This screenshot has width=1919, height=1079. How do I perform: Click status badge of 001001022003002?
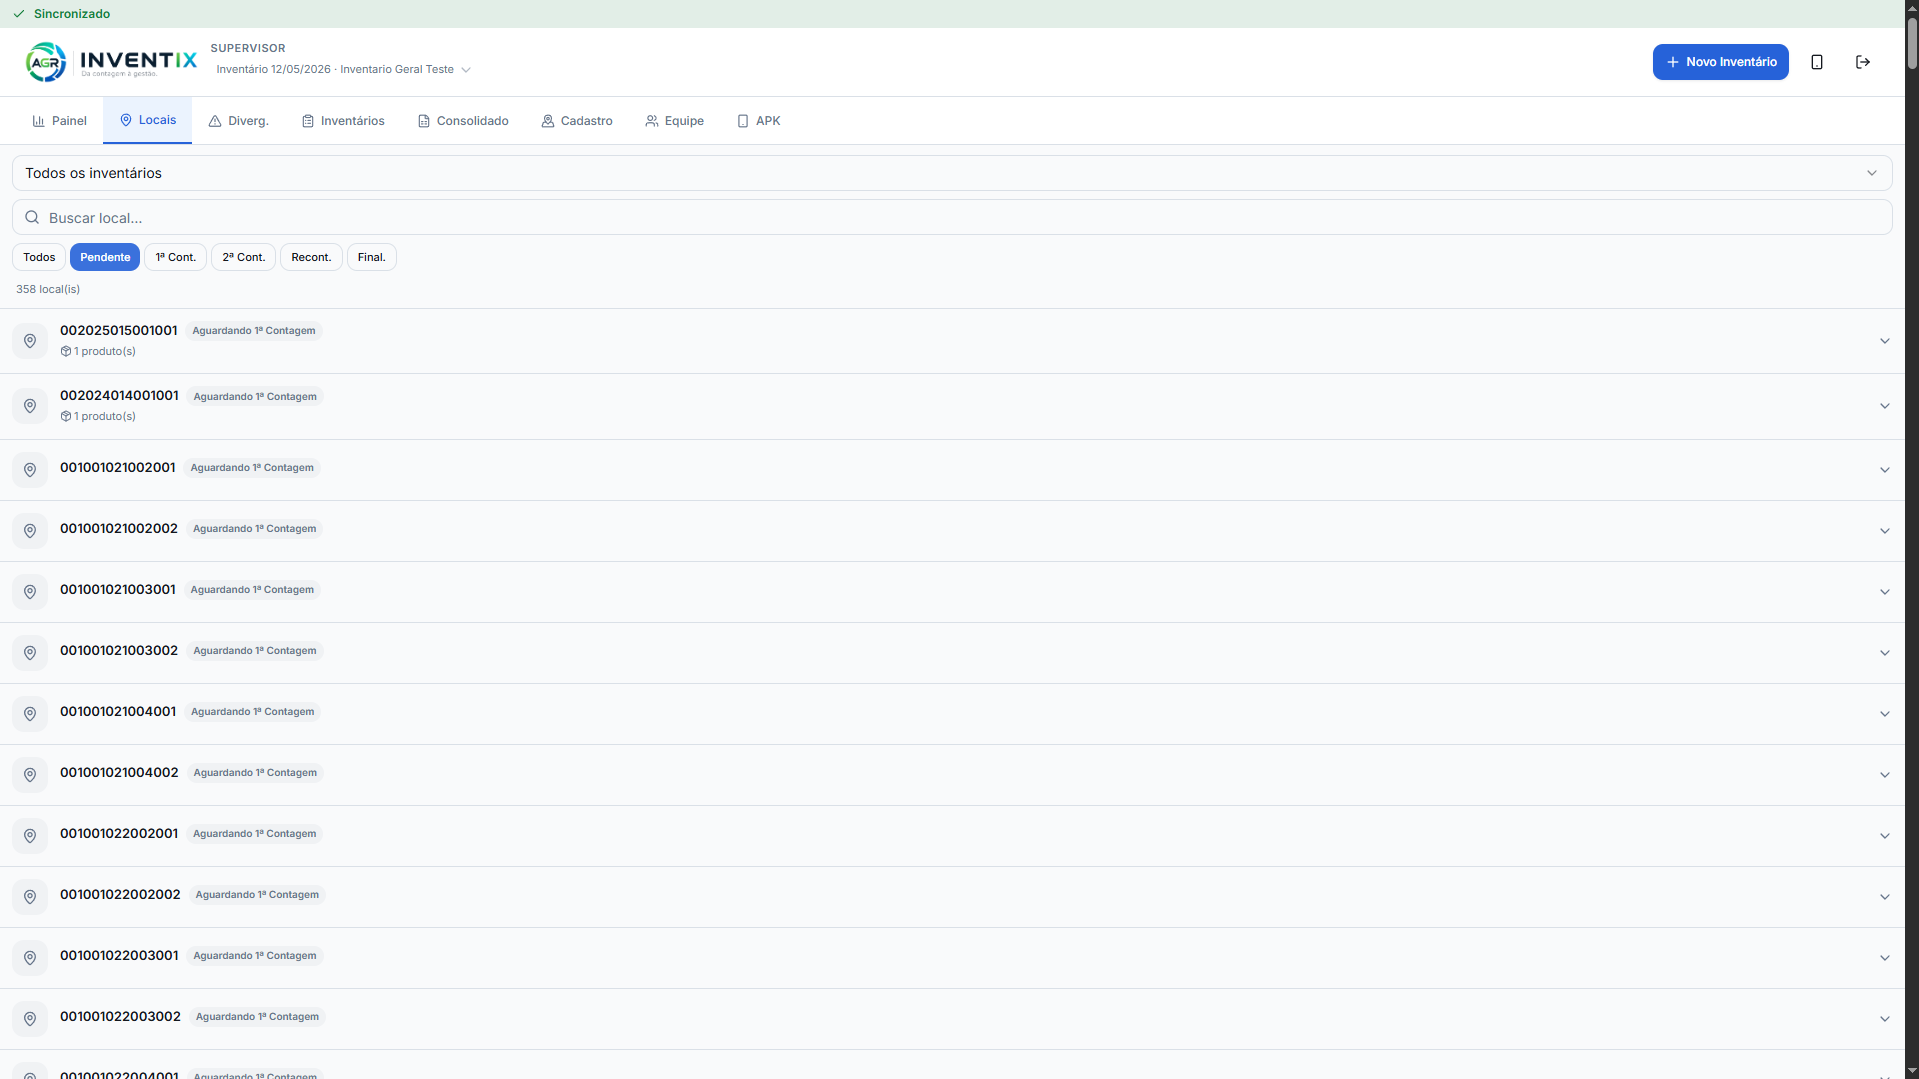click(257, 1017)
